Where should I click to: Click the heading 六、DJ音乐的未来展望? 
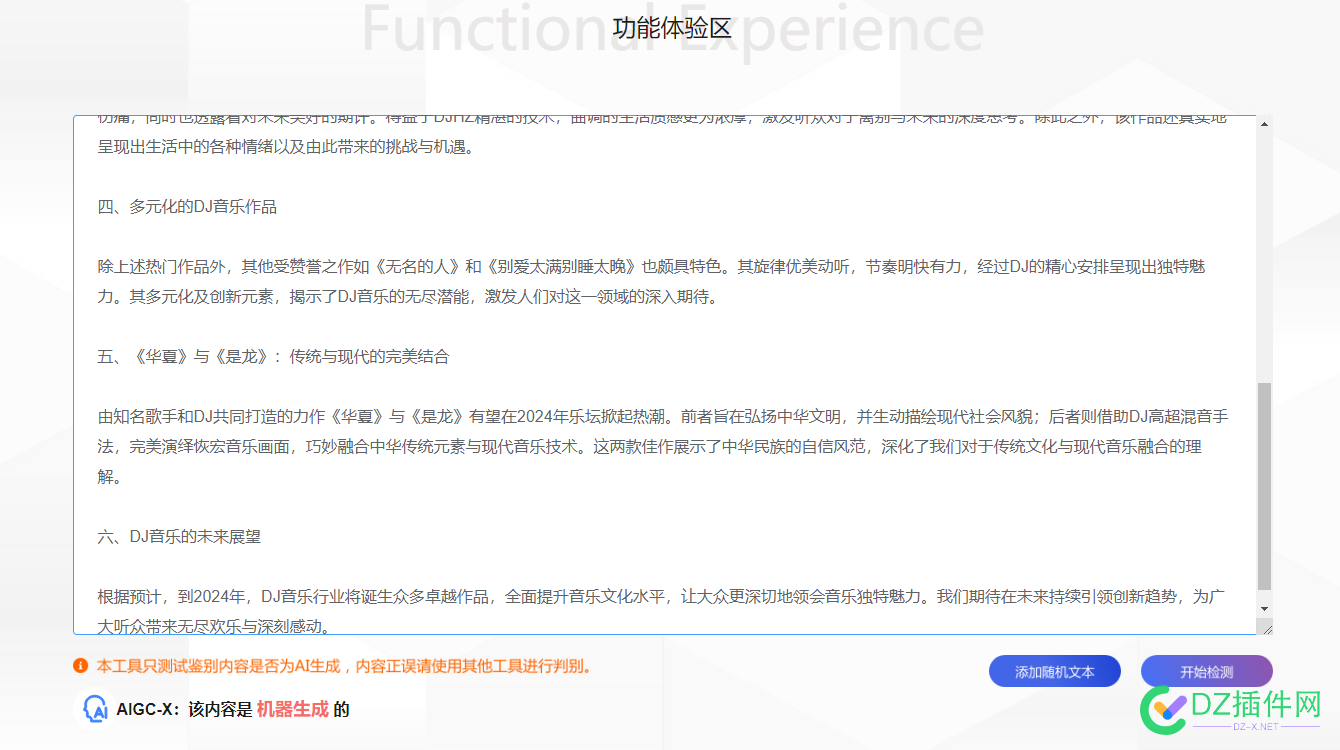(179, 537)
